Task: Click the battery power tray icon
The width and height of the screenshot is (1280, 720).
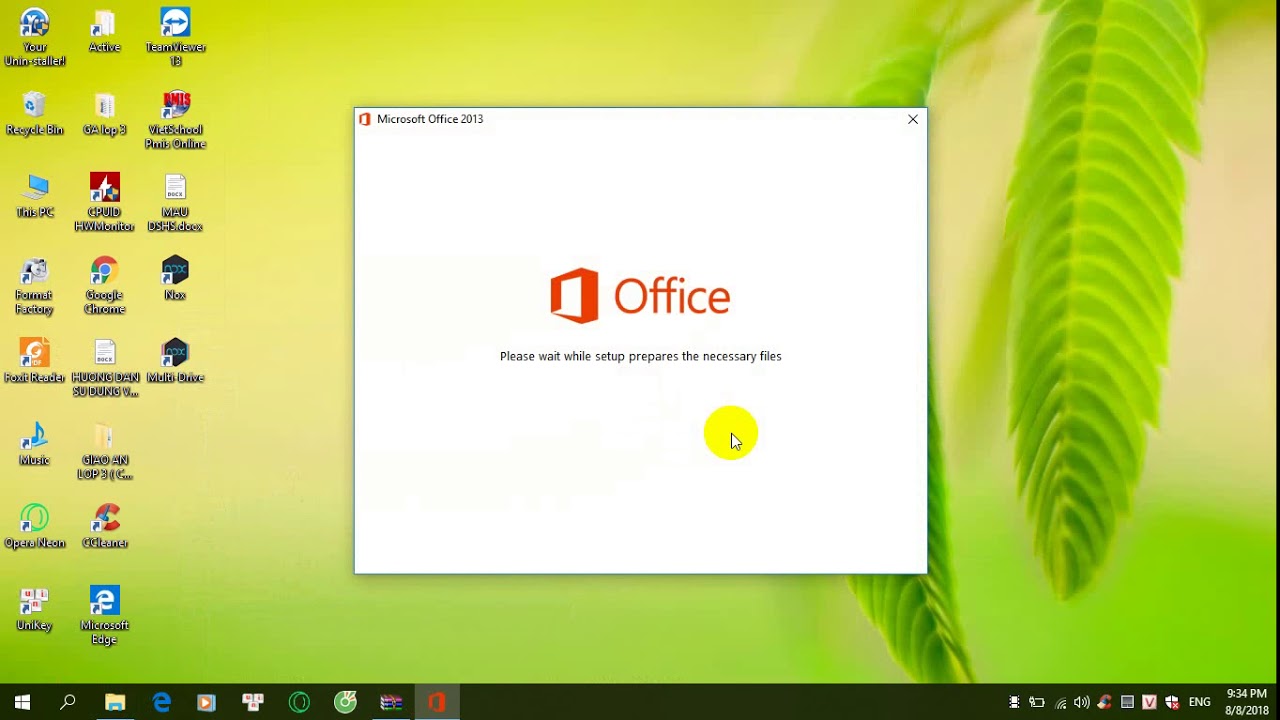Action: pyautogui.click(x=1037, y=702)
